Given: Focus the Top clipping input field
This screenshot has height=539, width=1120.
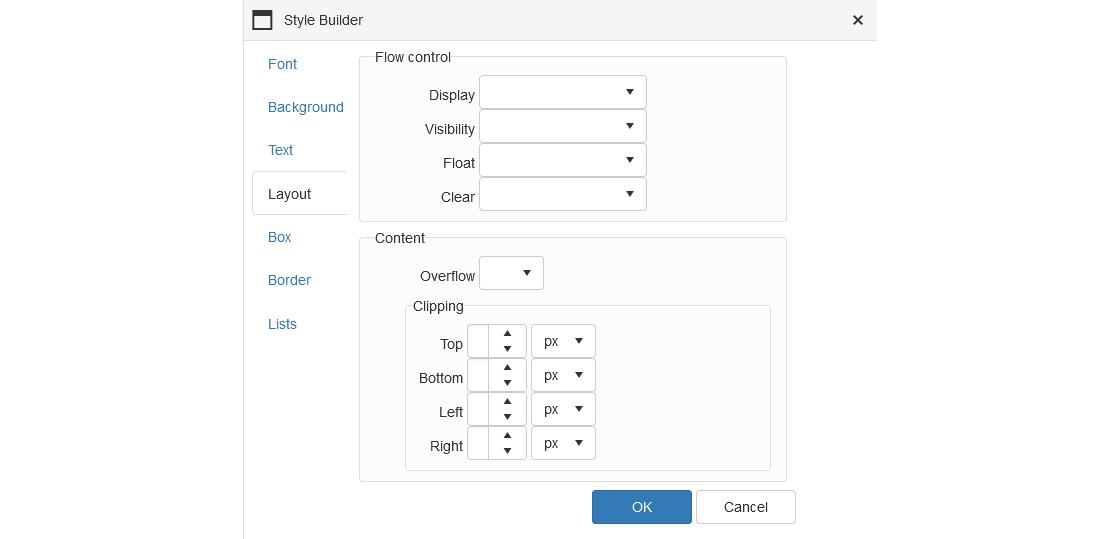Looking at the screenshot, I should (x=478, y=341).
